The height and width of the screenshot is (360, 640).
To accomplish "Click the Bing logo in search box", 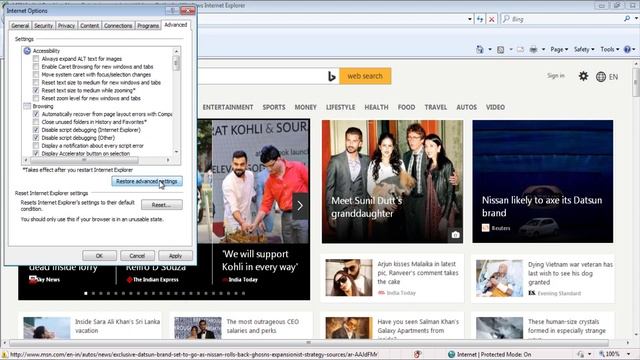I will (332, 76).
